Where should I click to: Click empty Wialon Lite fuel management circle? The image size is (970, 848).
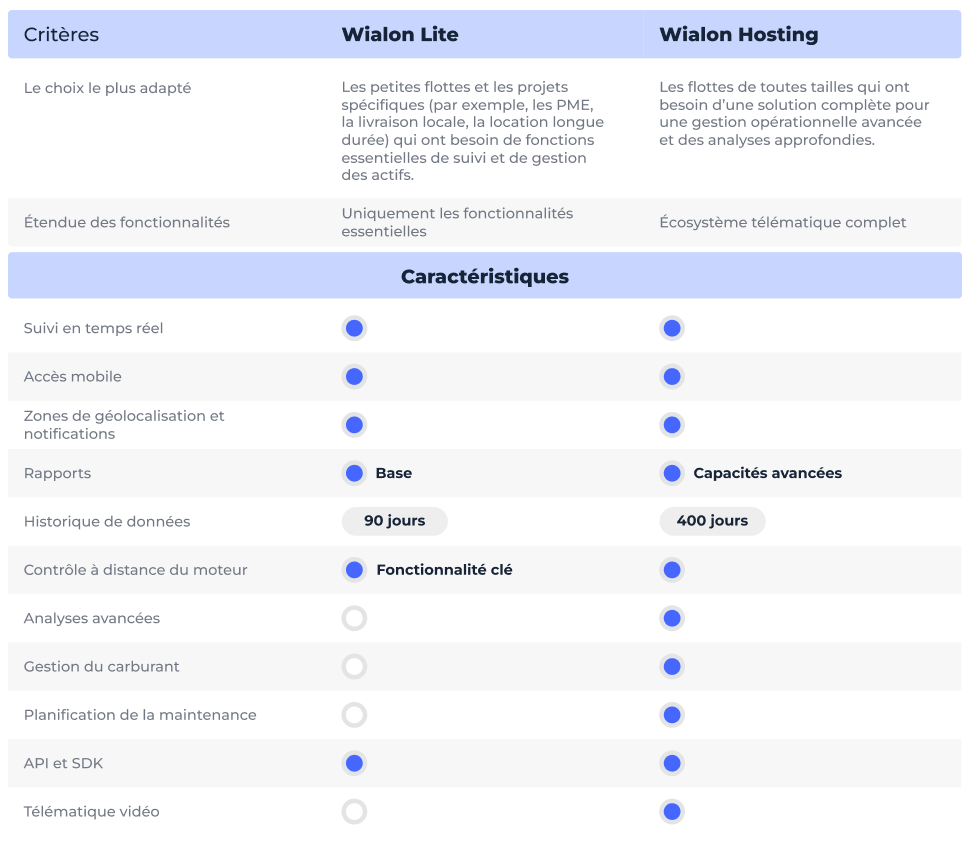point(354,667)
